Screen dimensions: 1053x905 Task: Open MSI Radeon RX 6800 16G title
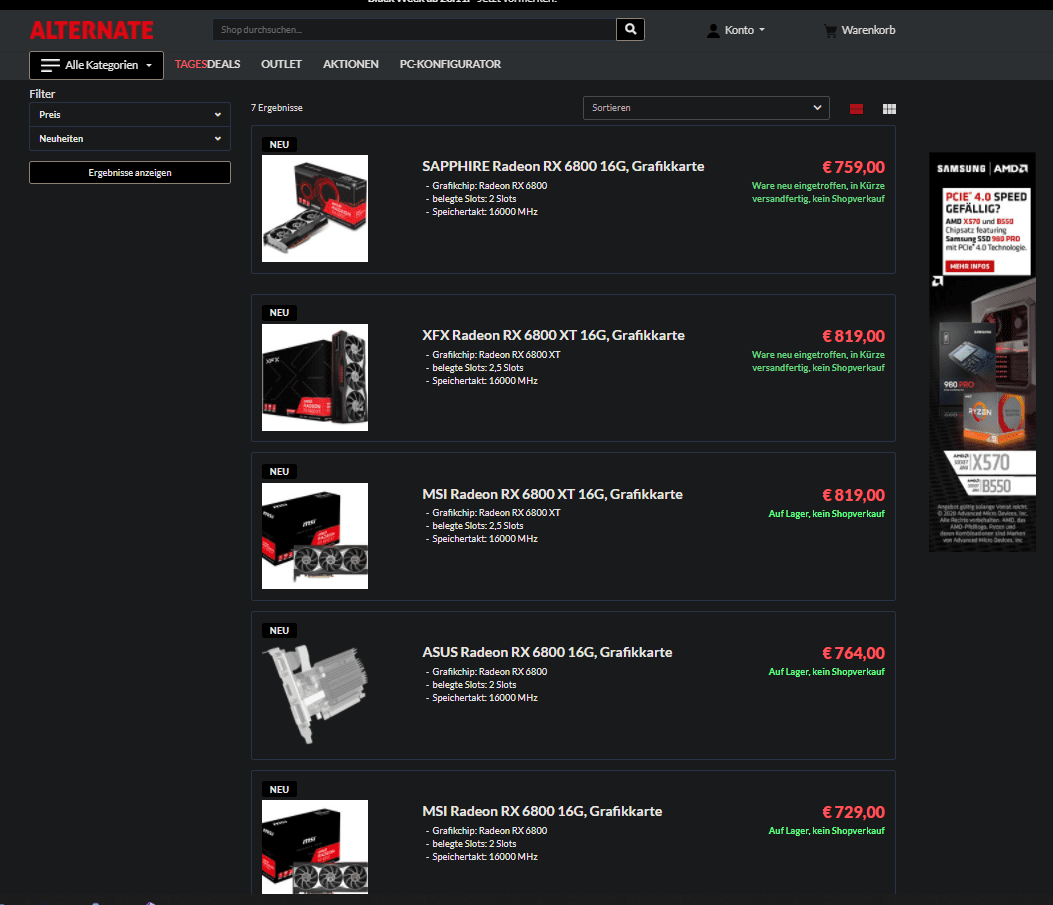pos(542,812)
